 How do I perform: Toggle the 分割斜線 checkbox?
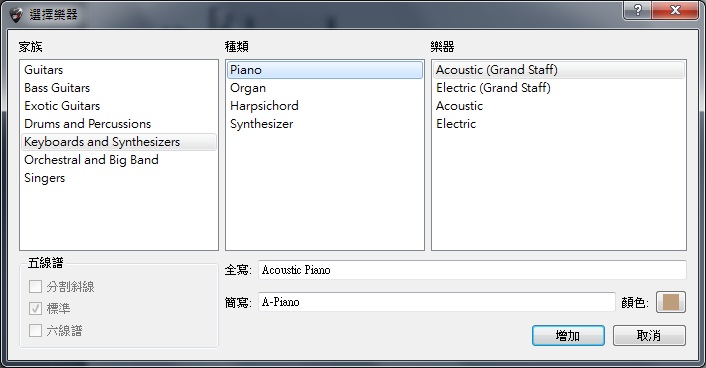pyautogui.click(x=35, y=286)
